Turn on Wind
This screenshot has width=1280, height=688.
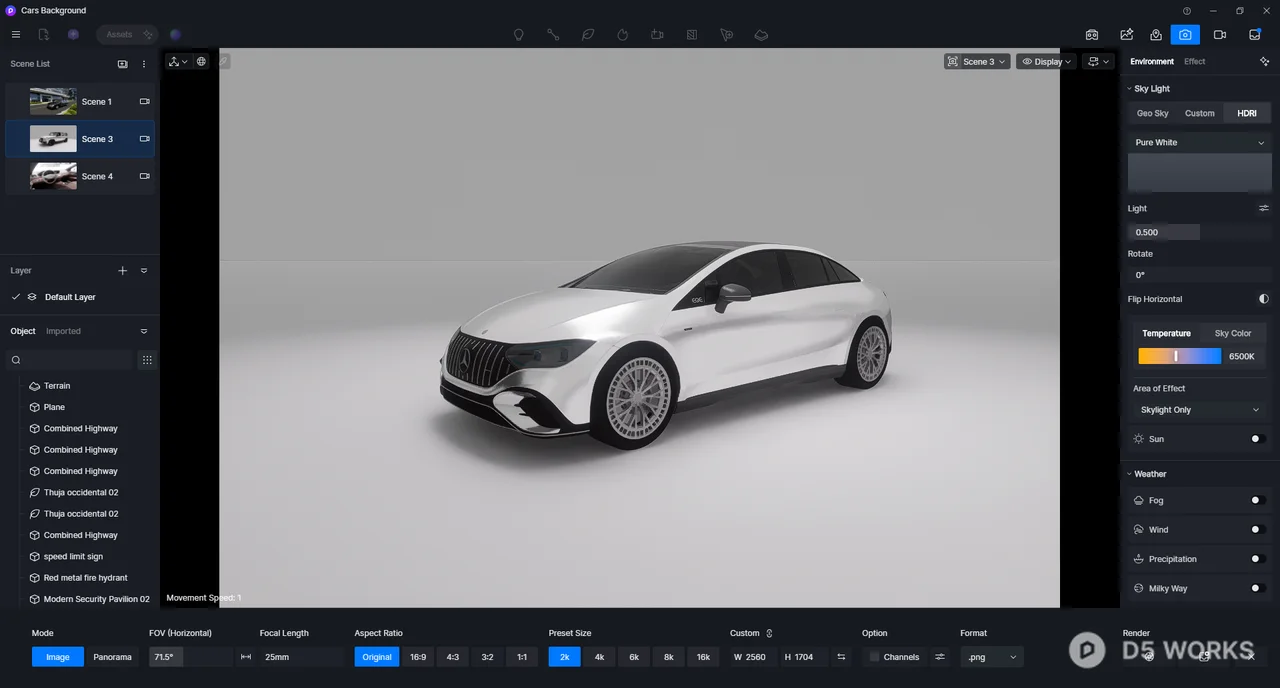pyautogui.click(x=1258, y=530)
